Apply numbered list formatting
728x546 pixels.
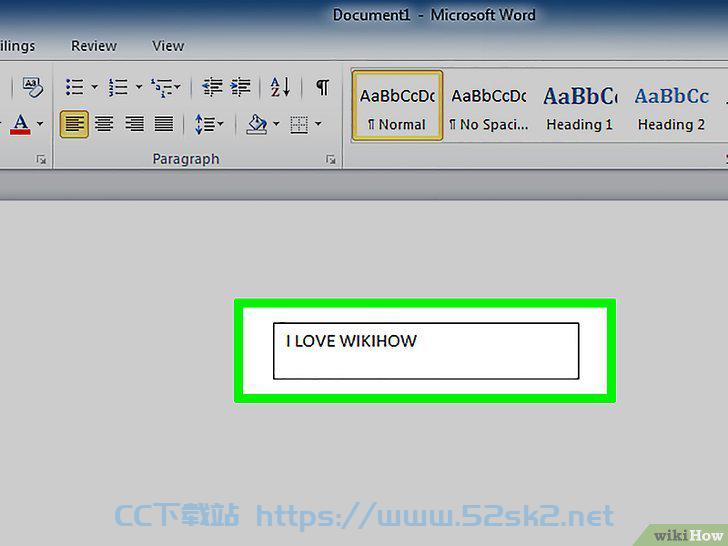tap(118, 87)
